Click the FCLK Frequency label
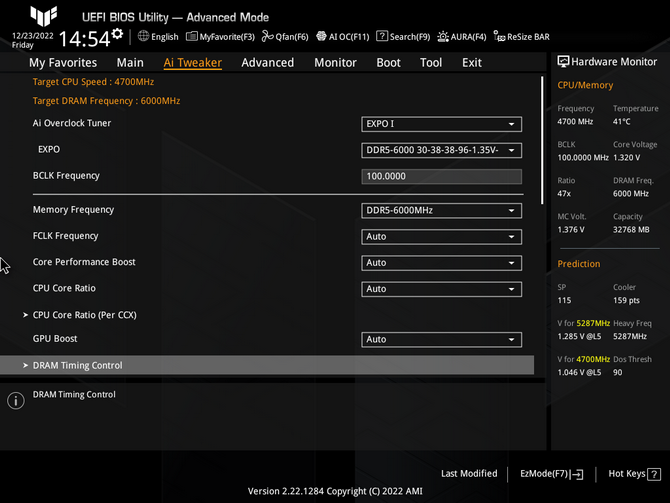Image resolution: width=670 pixels, height=503 pixels. tap(65, 236)
